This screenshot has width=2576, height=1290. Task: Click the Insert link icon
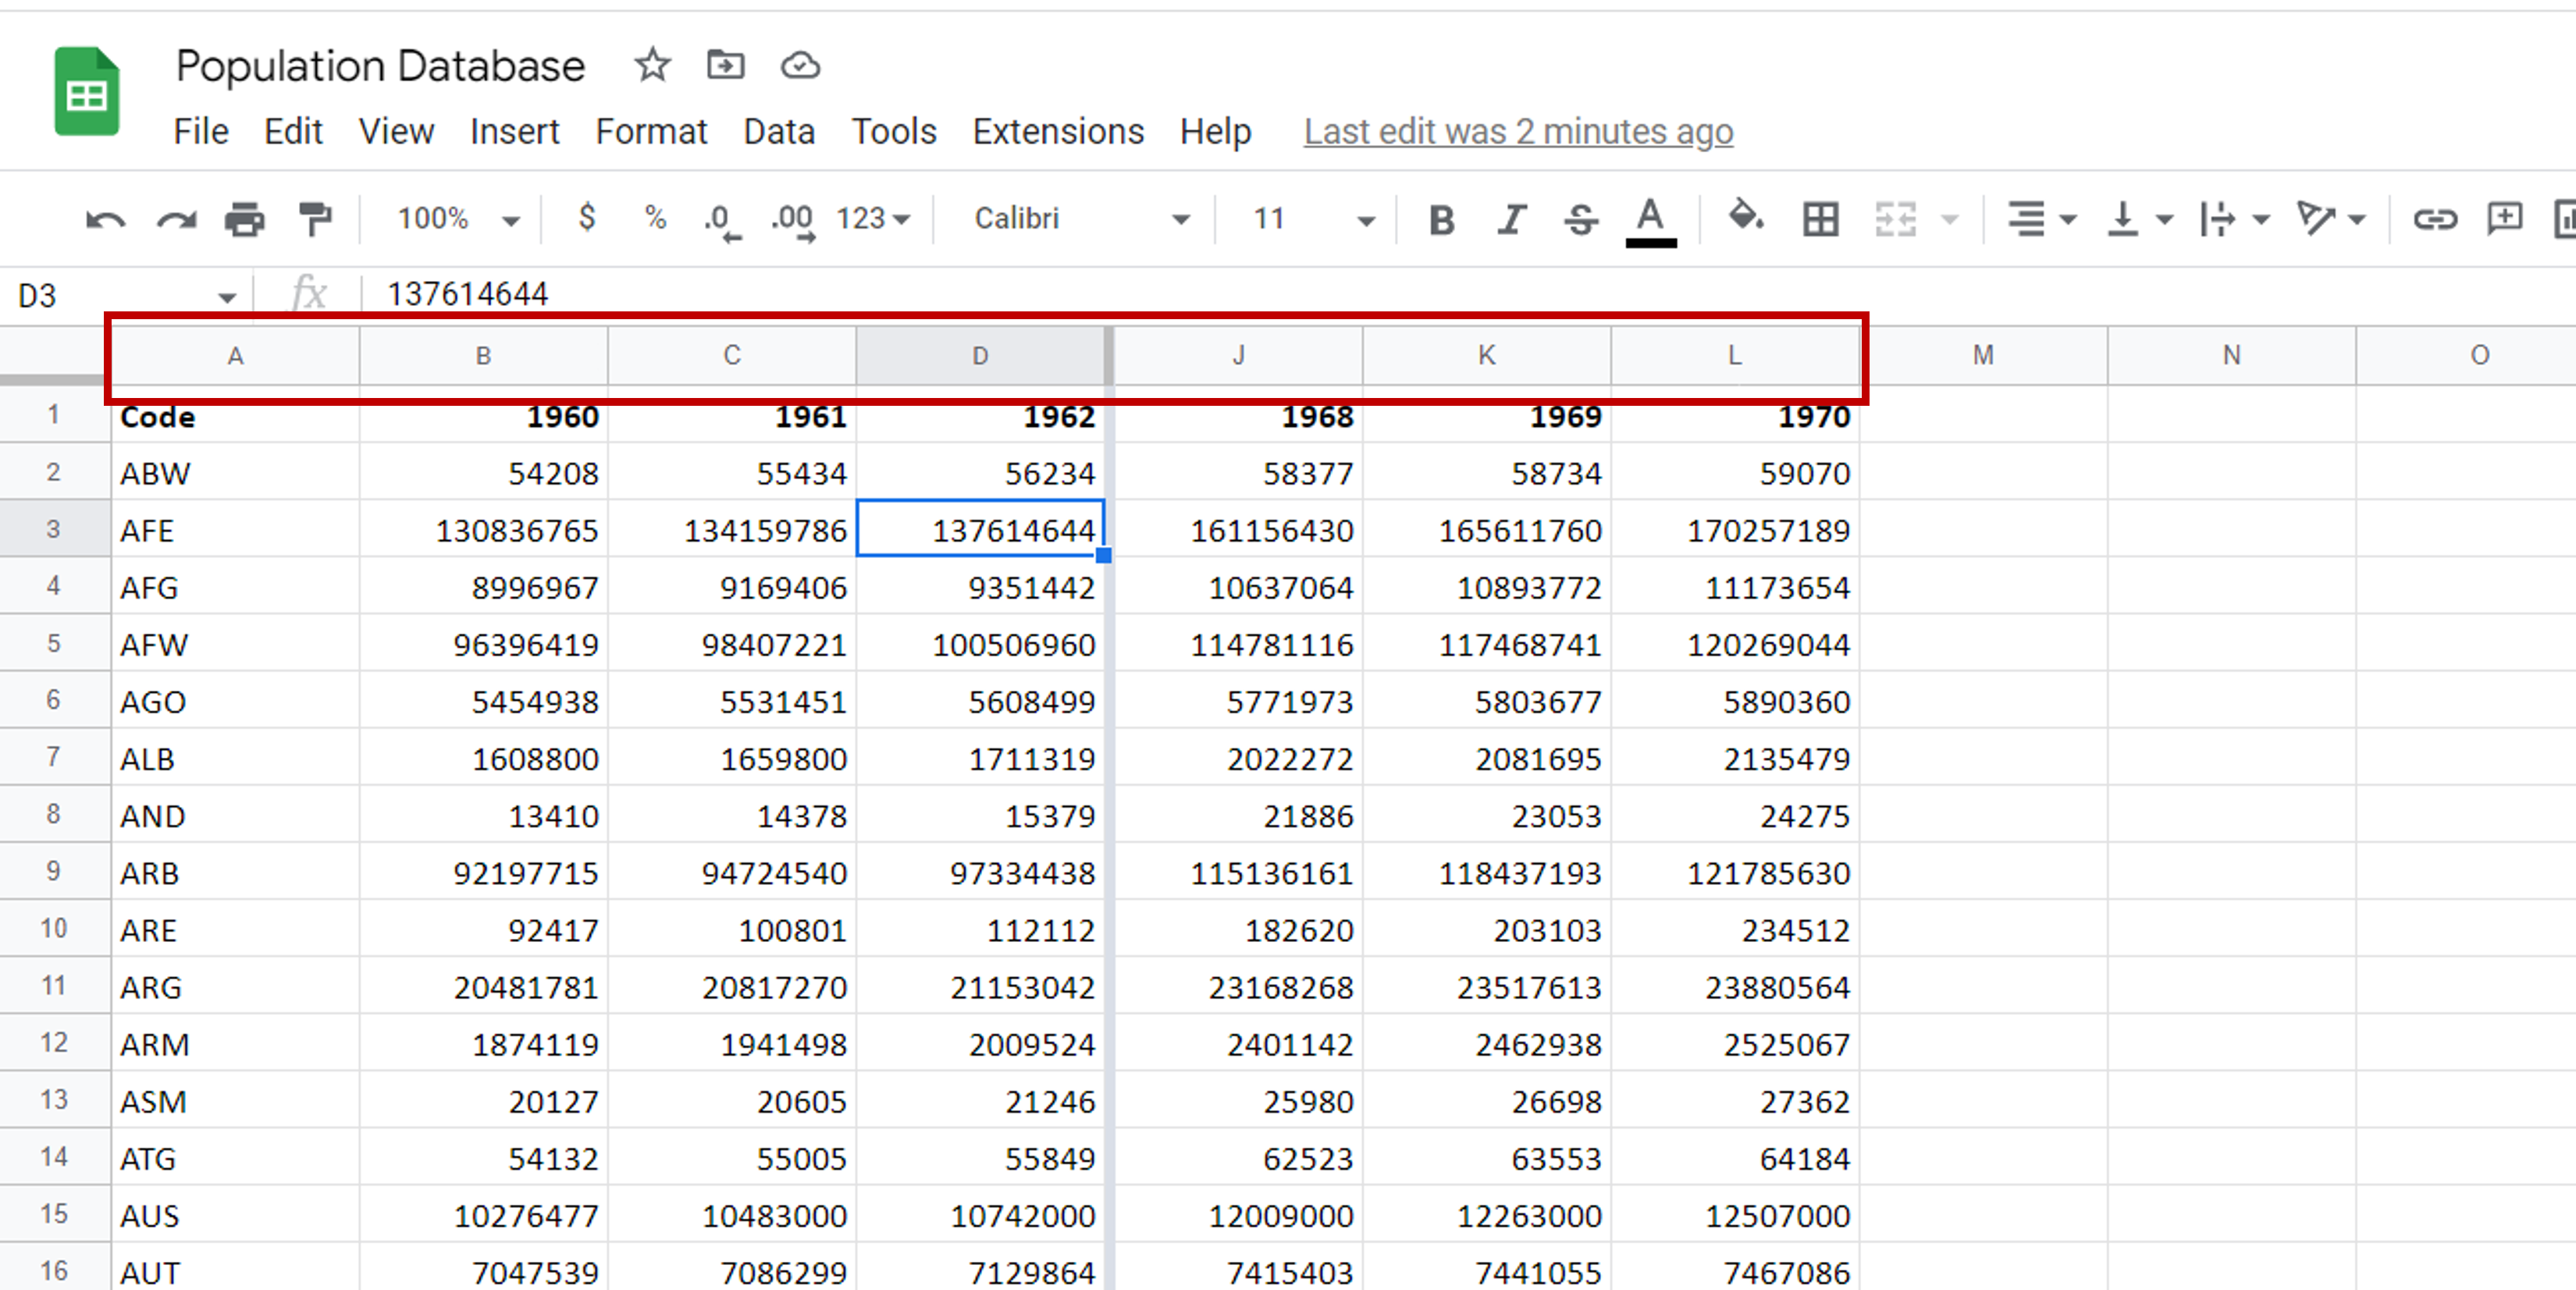tap(2434, 219)
